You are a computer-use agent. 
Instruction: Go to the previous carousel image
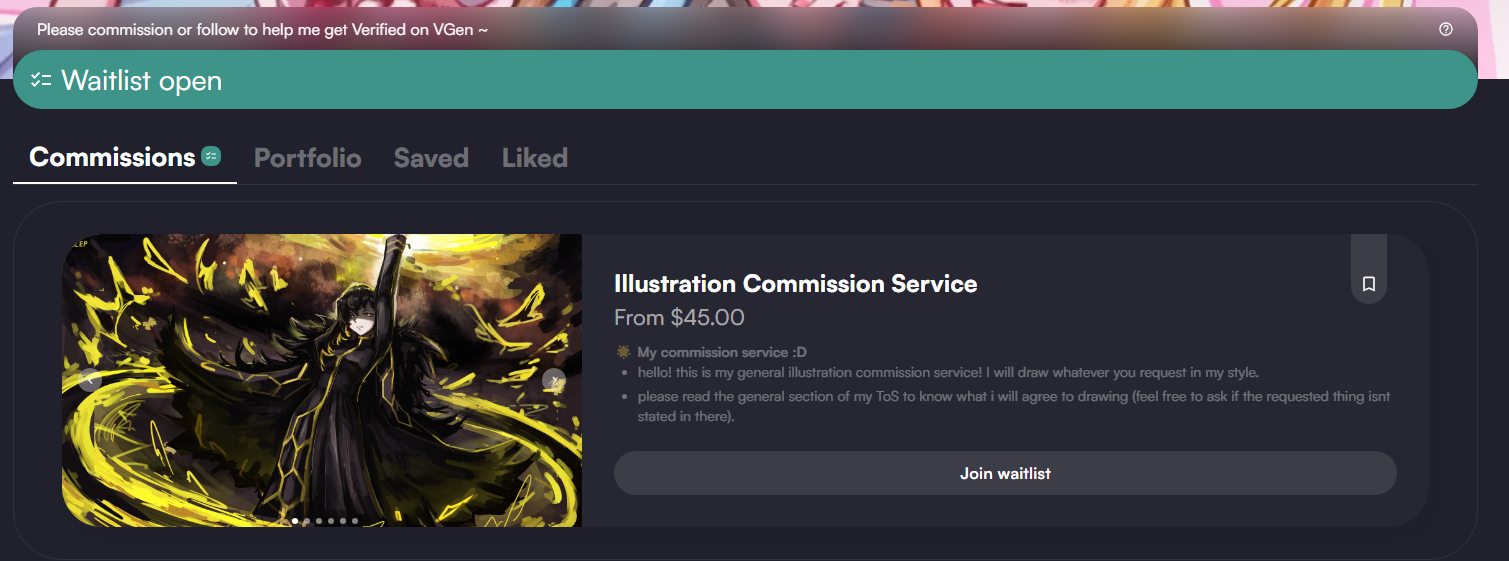click(x=90, y=380)
